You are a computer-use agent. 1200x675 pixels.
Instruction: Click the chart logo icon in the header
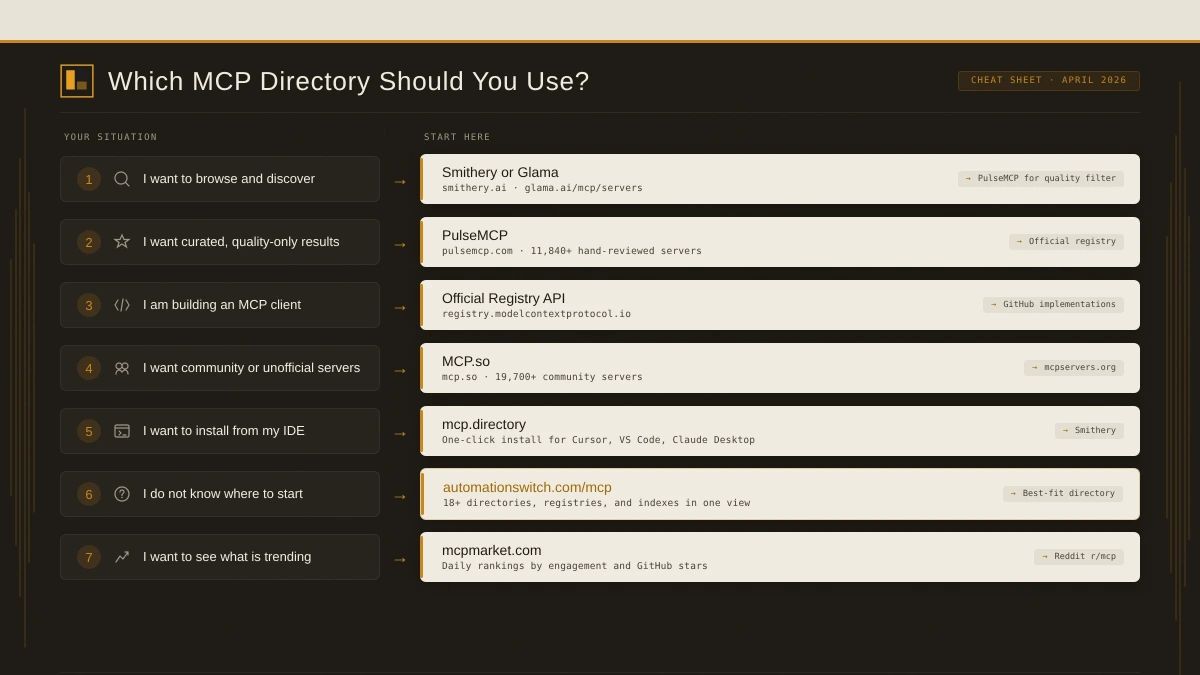coord(75,81)
